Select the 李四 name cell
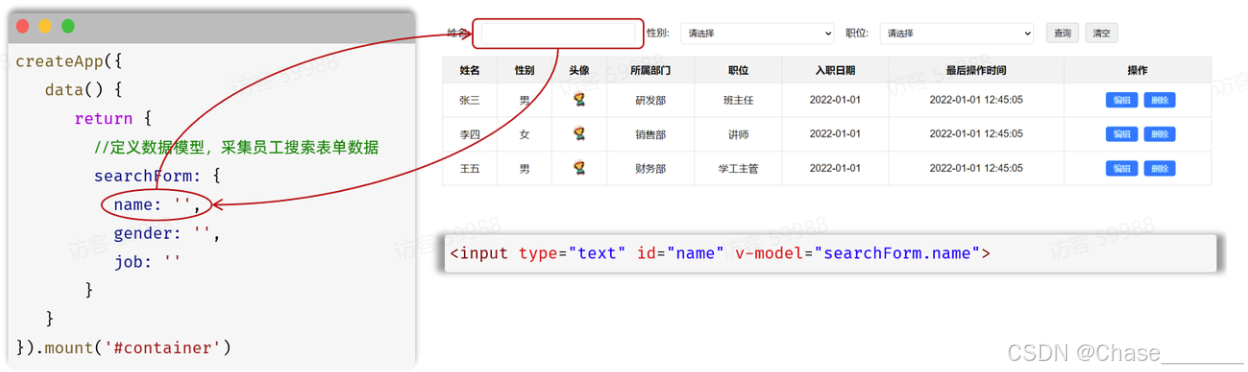1248x372 pixels. pos(470,134)
